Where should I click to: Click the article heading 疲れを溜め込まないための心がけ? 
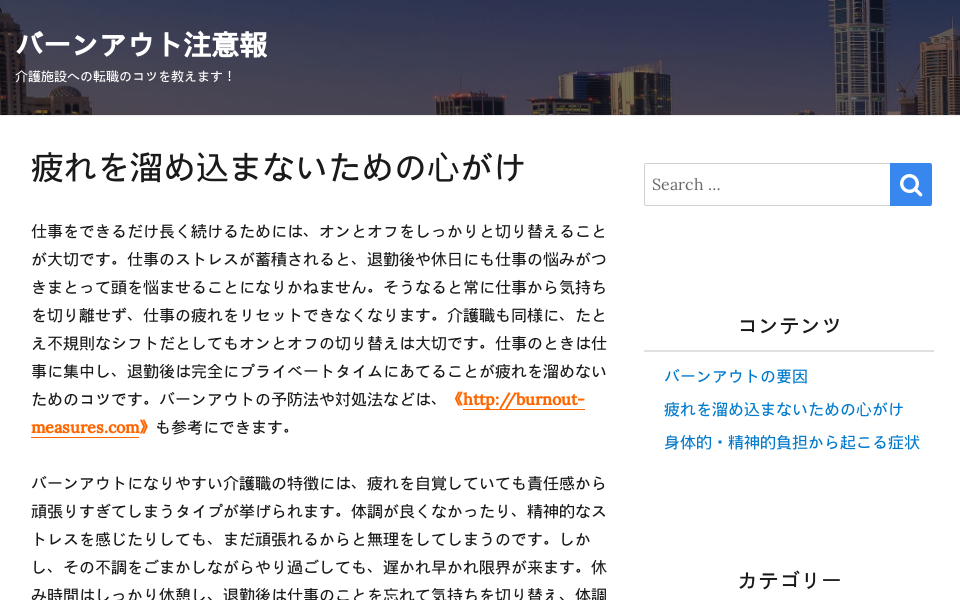click(x=278, y=167)
